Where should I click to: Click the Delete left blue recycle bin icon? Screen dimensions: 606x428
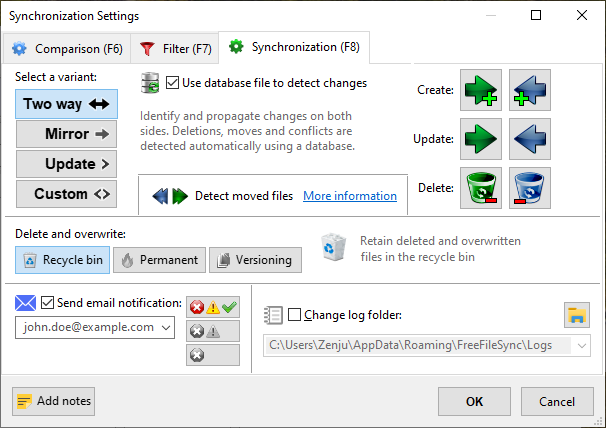(530, 188)
